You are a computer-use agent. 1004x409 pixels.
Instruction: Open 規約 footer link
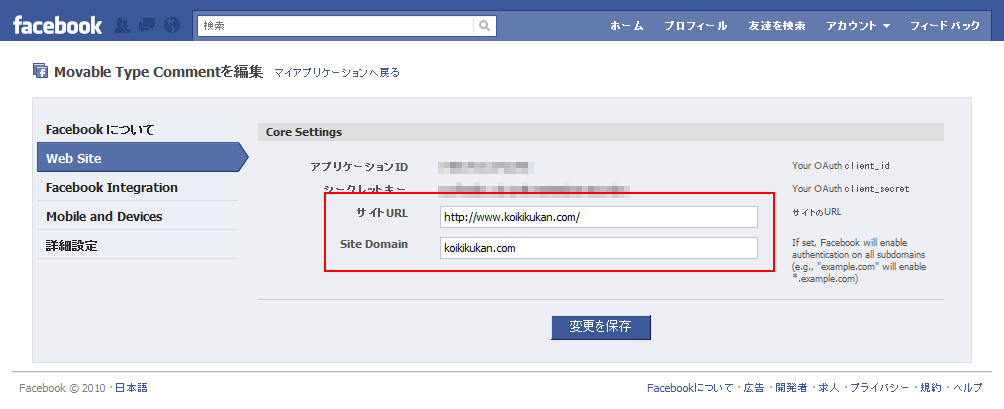tap(931, 388)
